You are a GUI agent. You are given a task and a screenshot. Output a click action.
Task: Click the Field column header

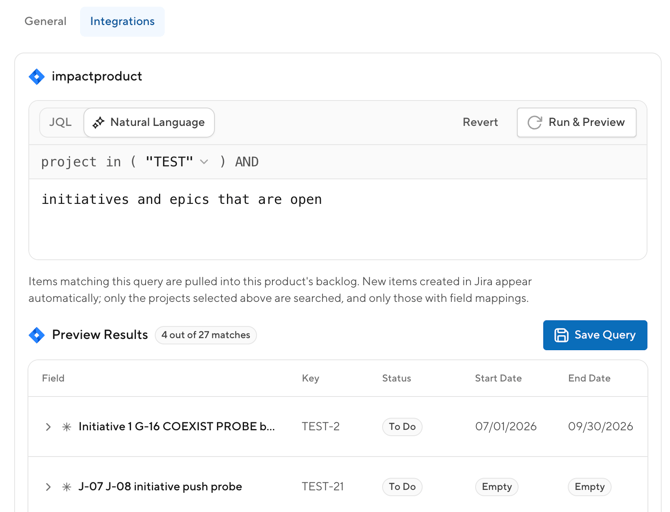[53, 378]
